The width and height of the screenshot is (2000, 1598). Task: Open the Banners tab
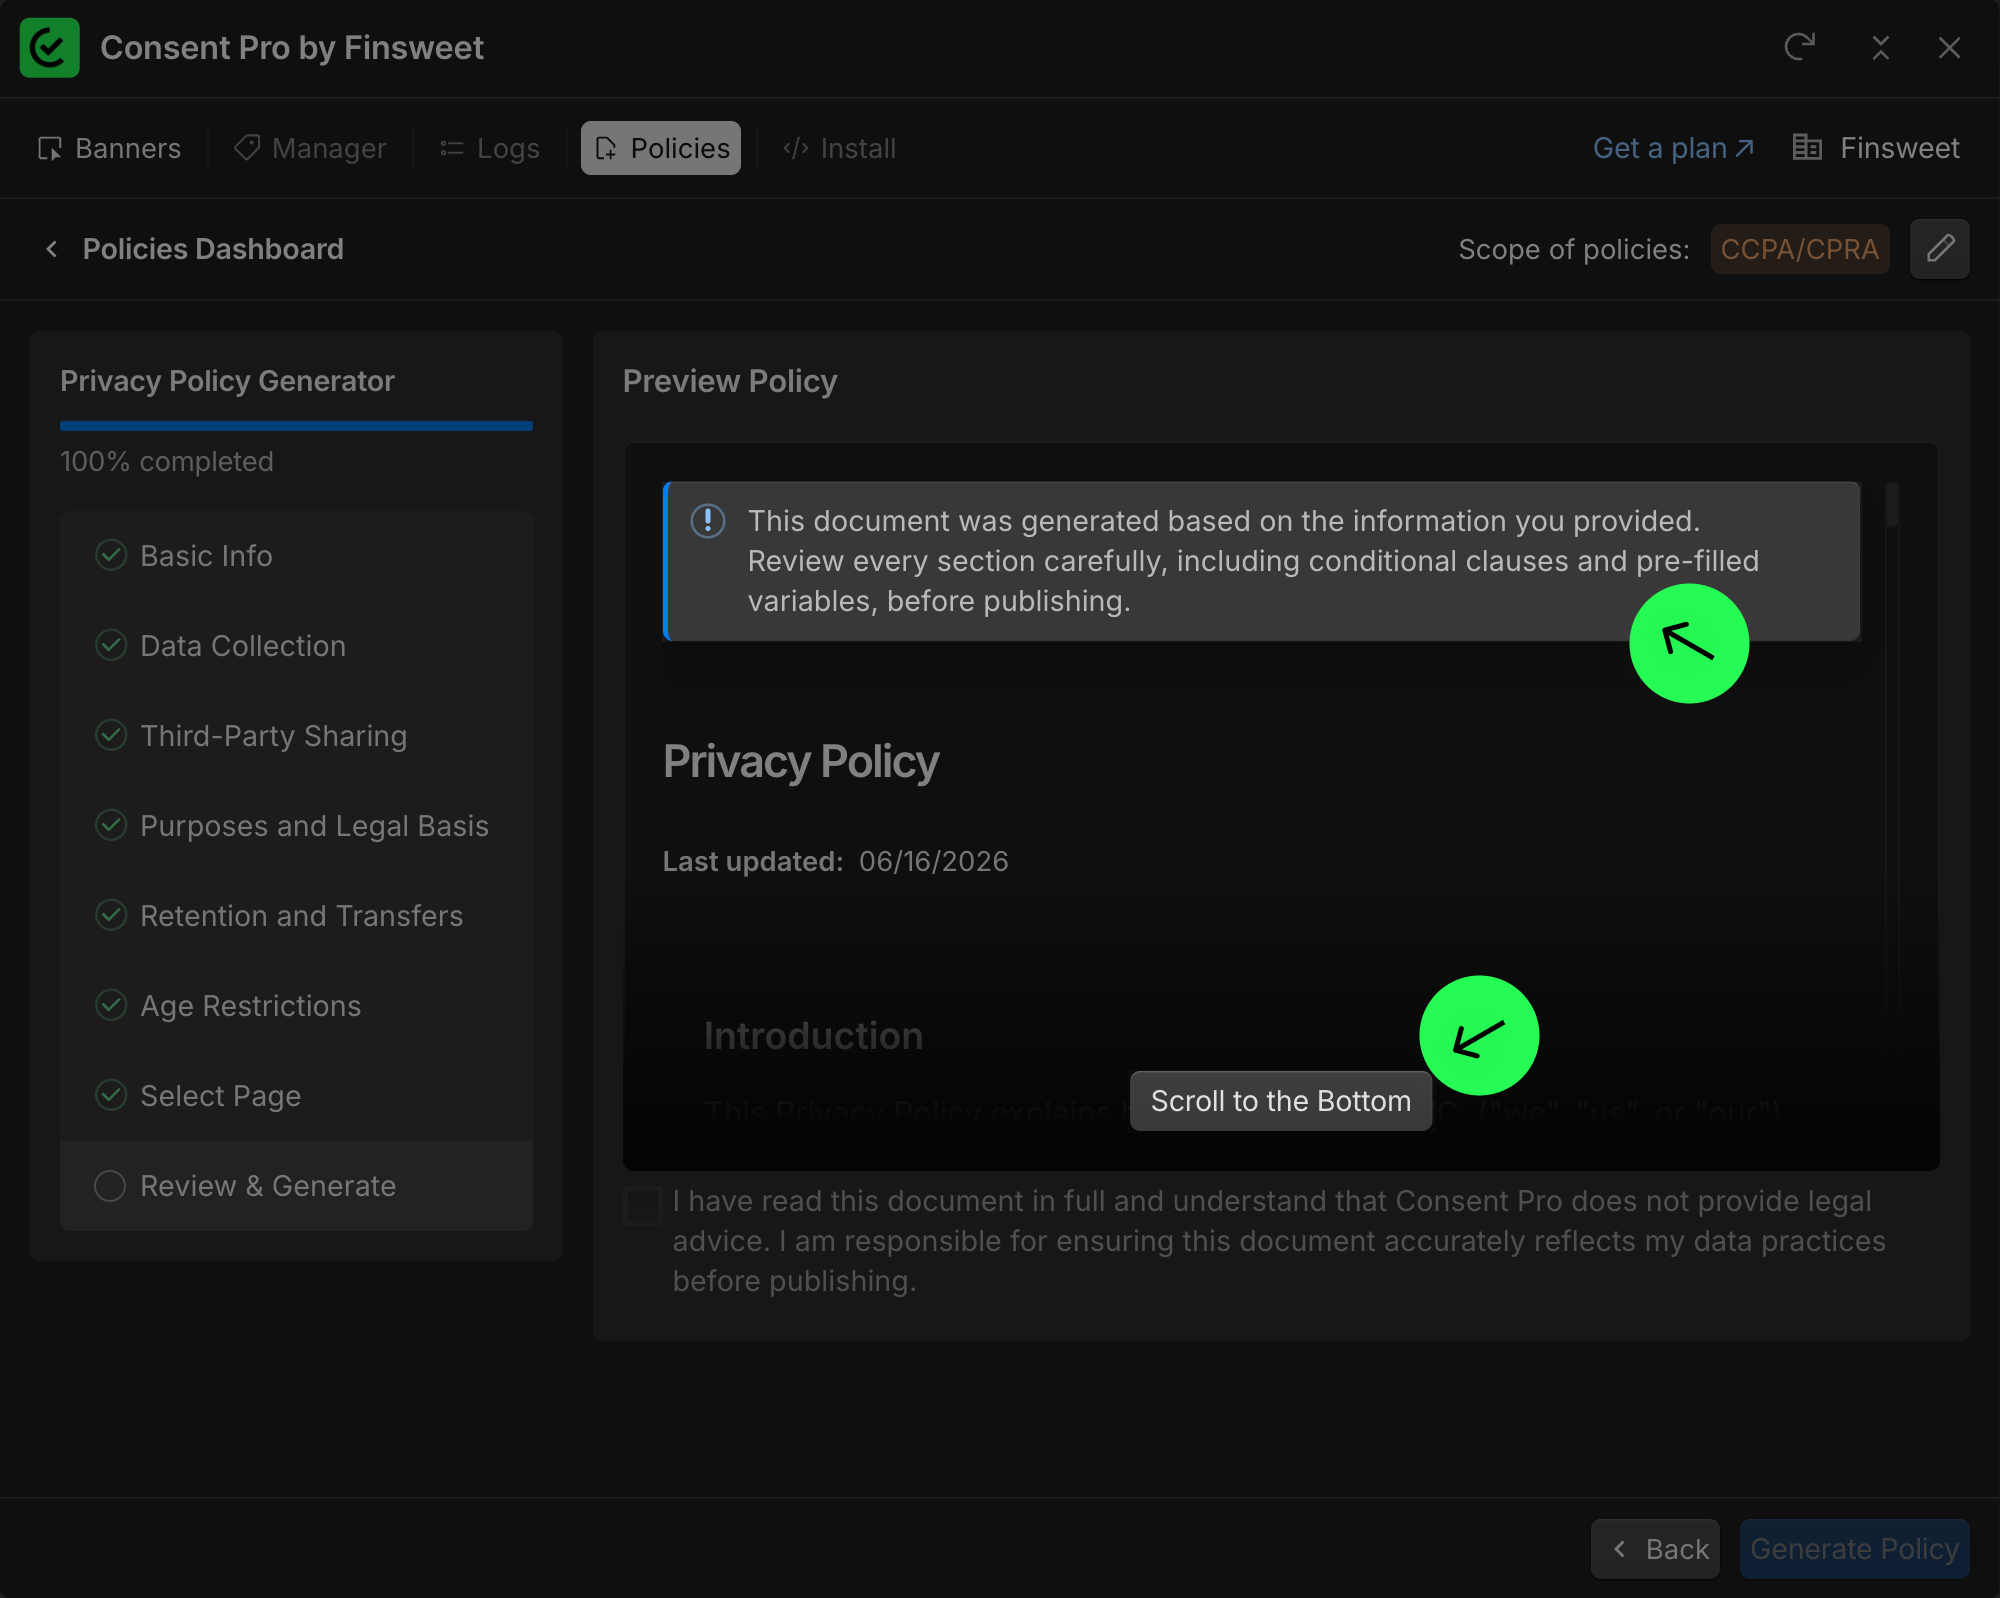click(x=109, y=148)
